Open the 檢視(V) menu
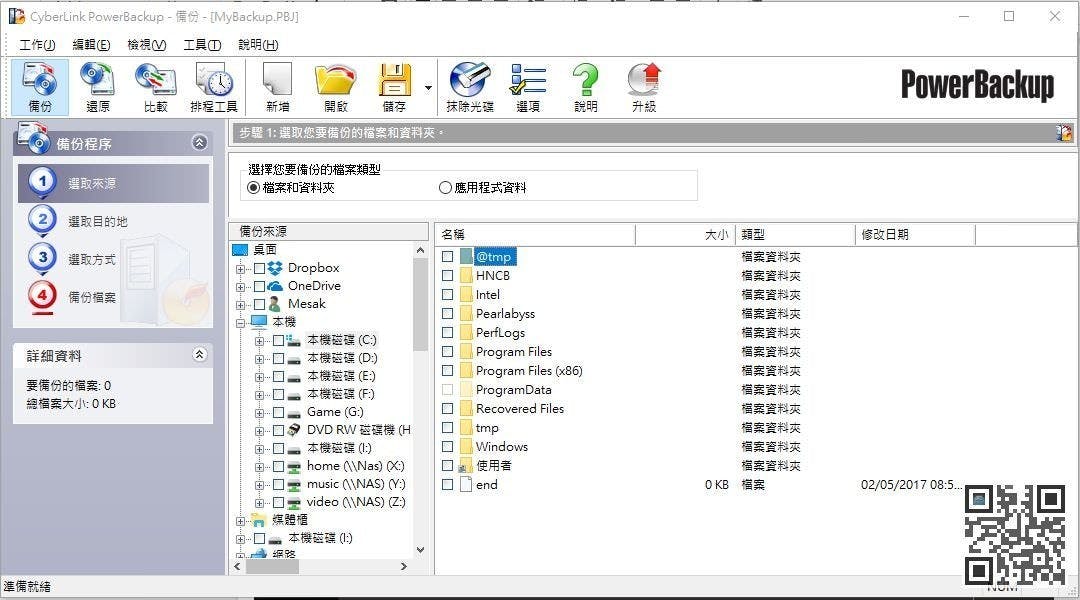Screen dimensions: 1080x600 147,45
